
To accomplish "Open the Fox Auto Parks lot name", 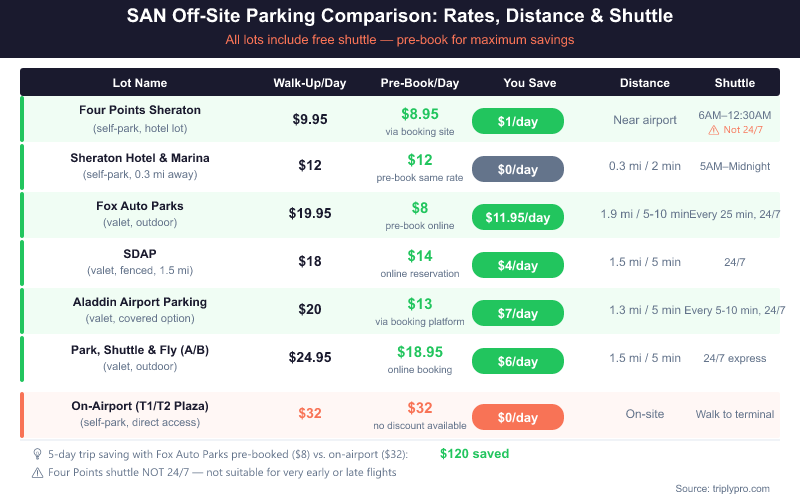I will (x=140, y=206).
